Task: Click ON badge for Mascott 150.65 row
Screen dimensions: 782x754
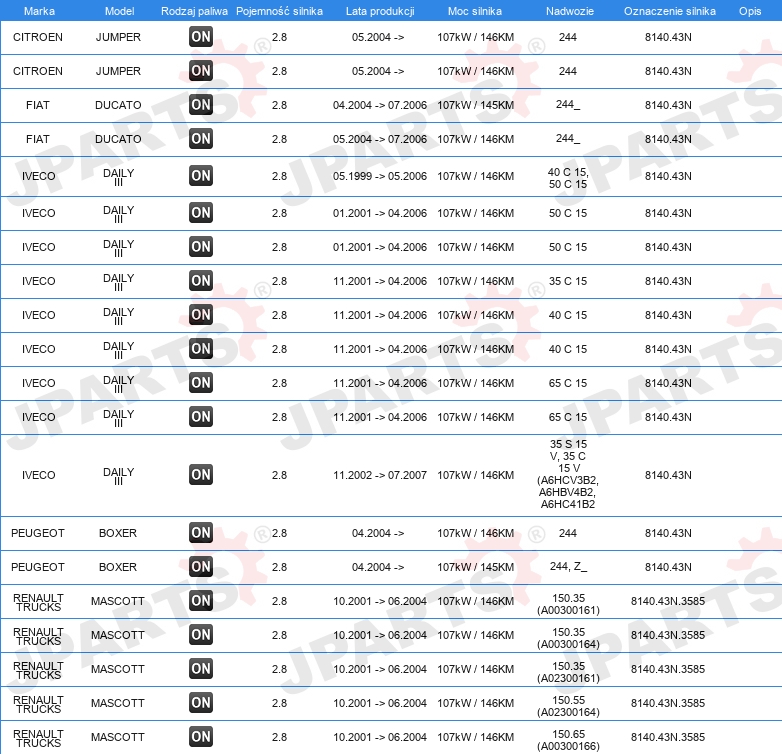Action: point(200,737)
